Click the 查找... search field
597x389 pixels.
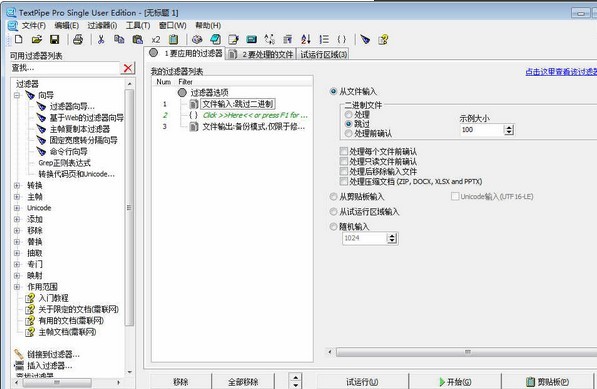click(65, 68)
